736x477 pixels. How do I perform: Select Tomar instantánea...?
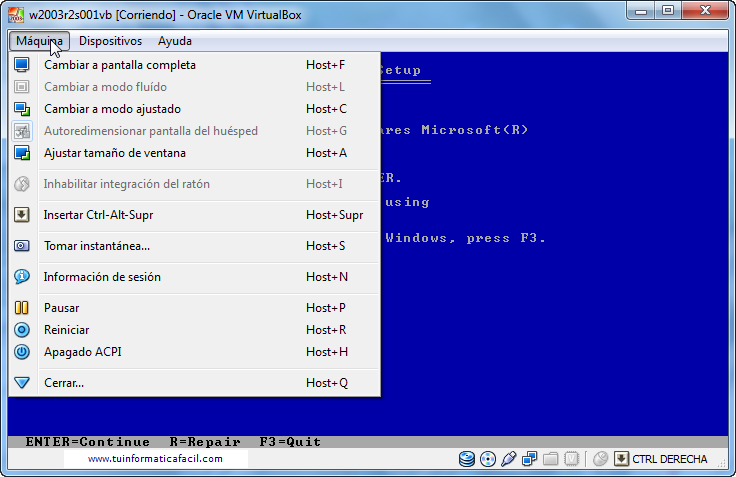(x=194, y=246)
